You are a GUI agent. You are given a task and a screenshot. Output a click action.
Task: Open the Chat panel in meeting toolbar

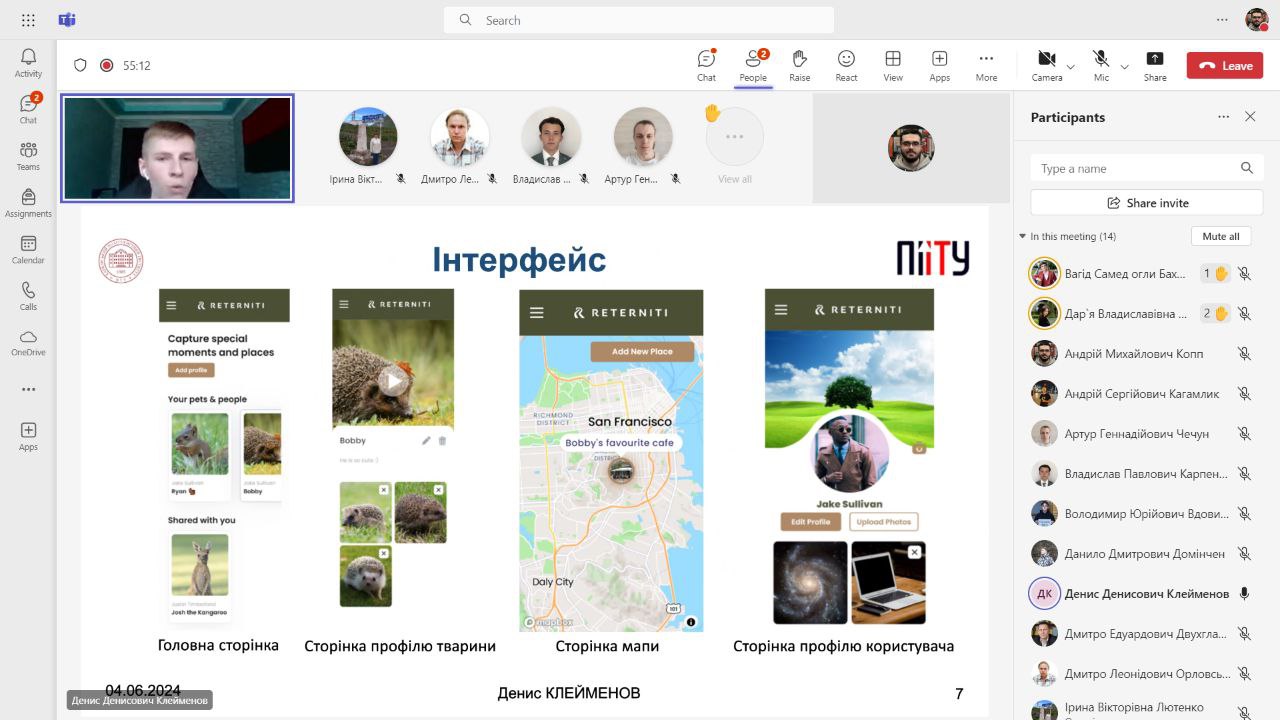706,65
